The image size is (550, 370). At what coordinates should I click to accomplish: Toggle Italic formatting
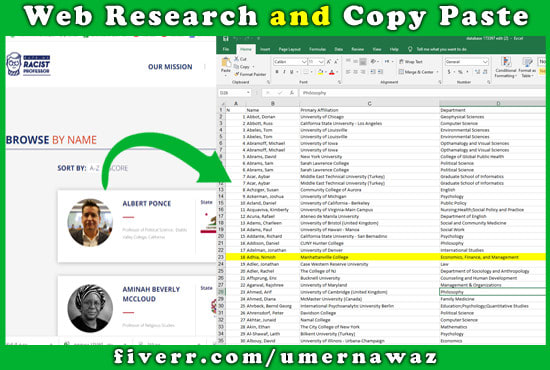pos(284,72)
